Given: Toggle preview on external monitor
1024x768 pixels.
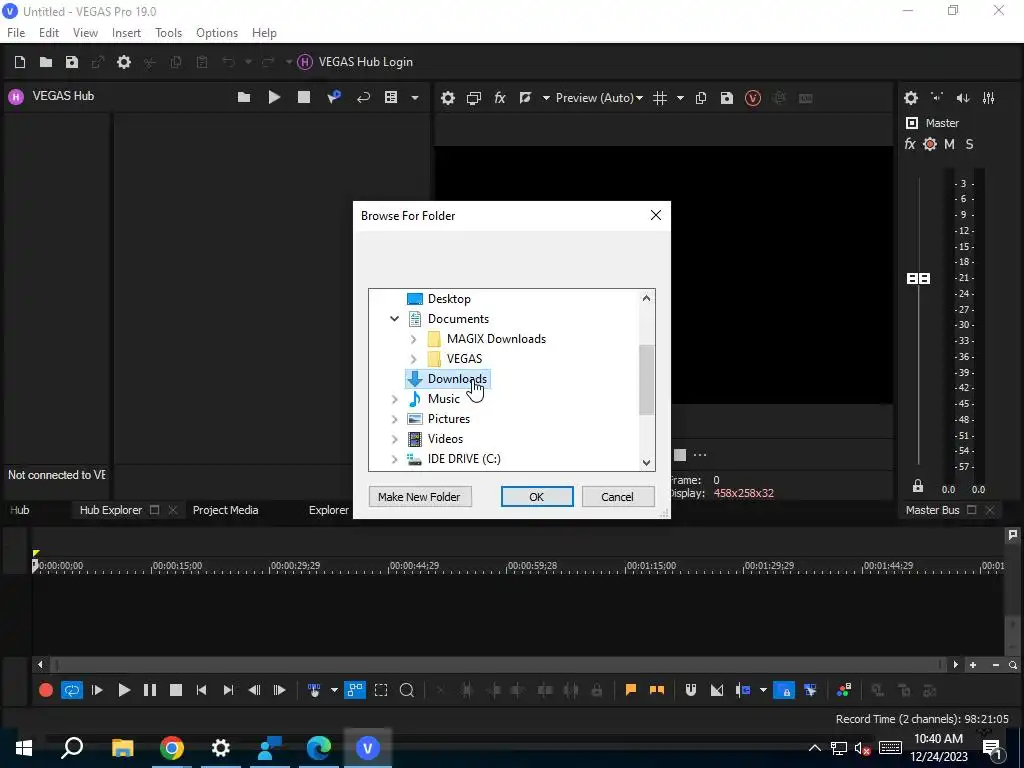Looking at the screenshot, I should click(473, 98).
